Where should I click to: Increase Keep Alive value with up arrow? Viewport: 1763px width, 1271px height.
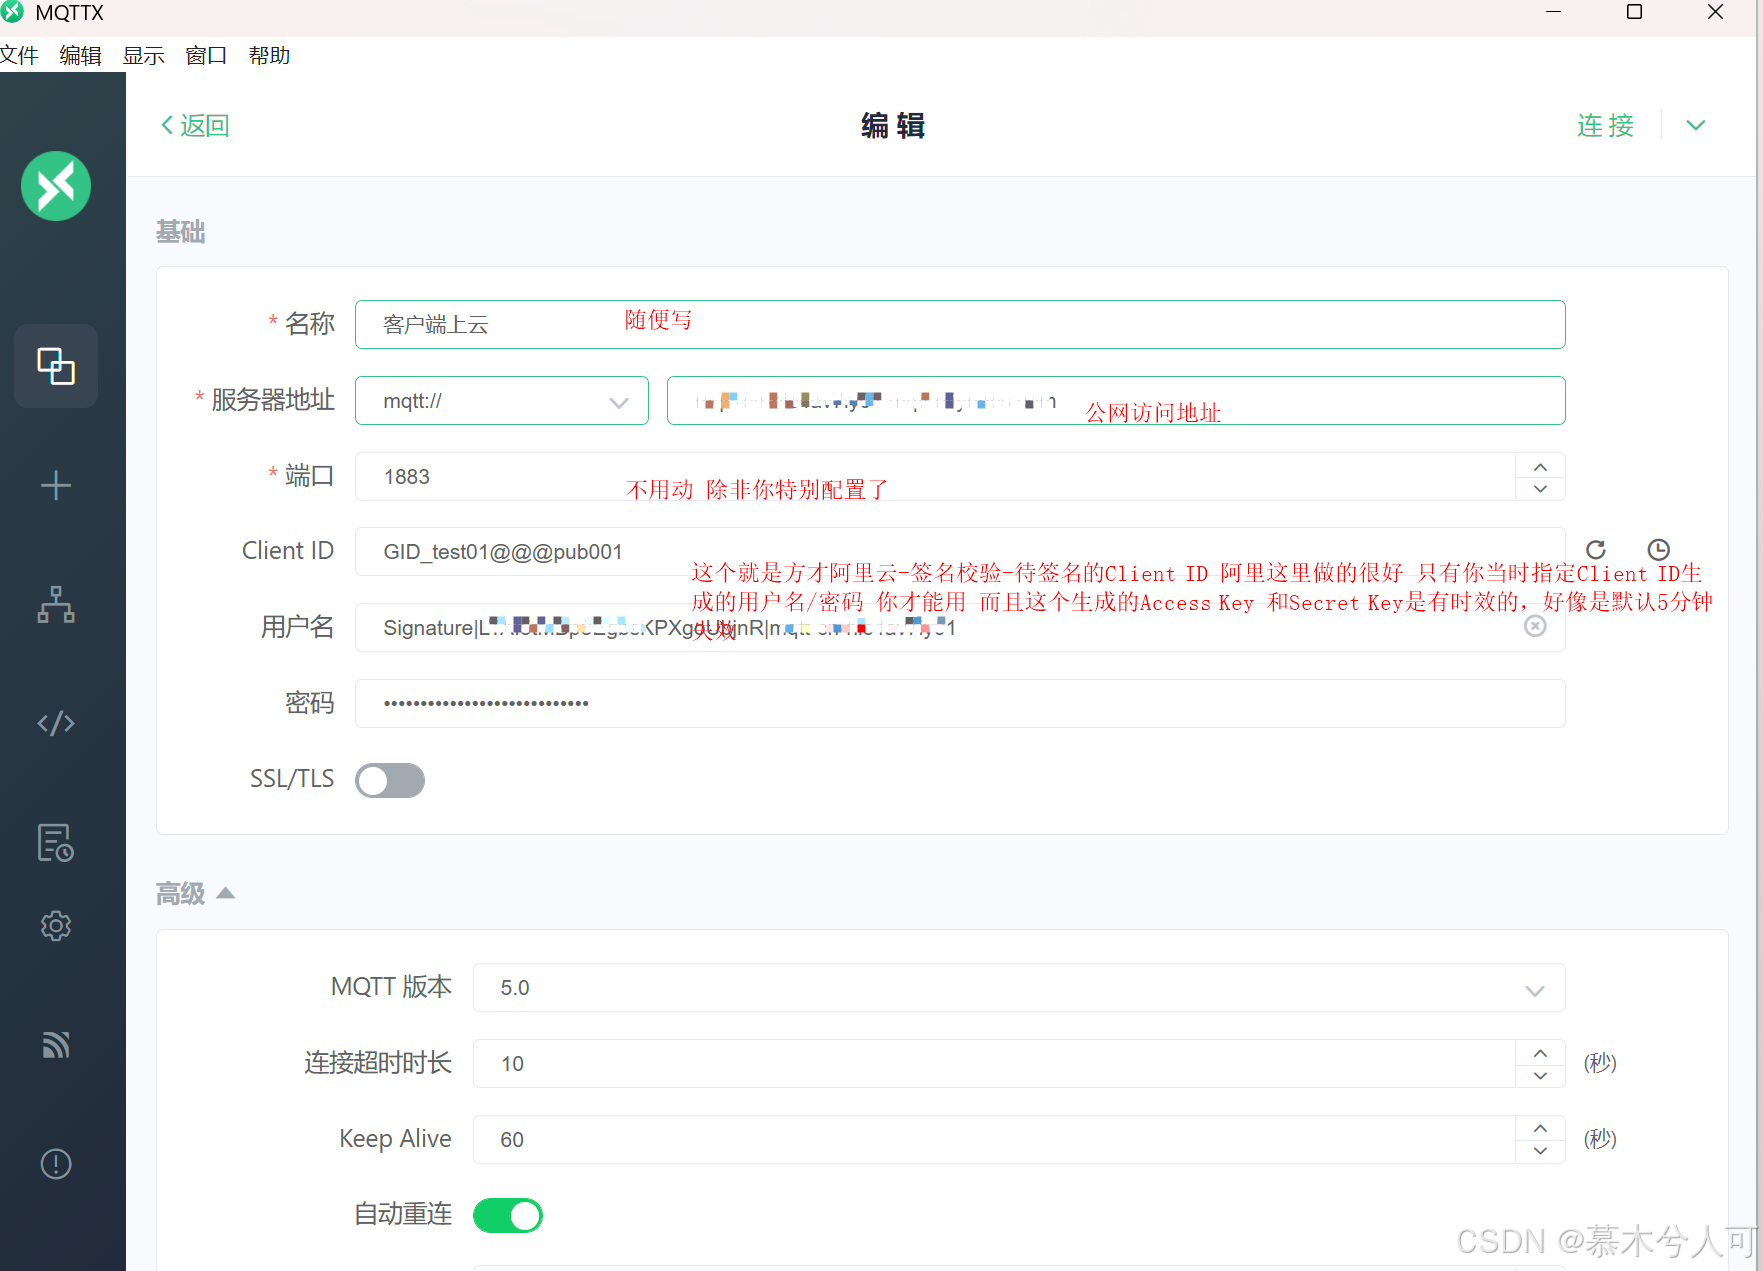pos(1541,1129)
